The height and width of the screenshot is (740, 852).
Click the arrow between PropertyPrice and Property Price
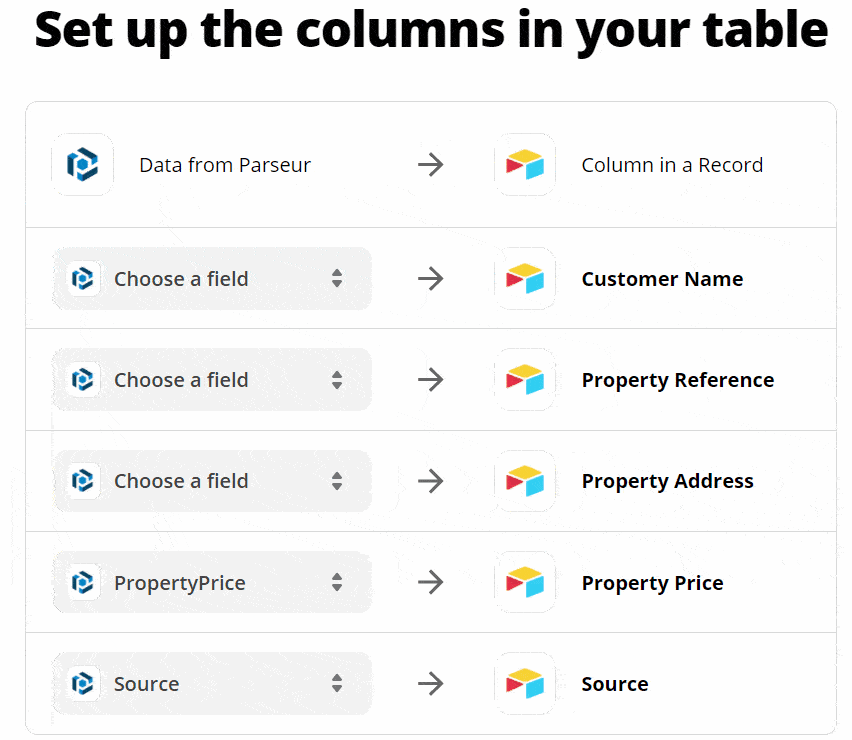[x=430, y=581]
